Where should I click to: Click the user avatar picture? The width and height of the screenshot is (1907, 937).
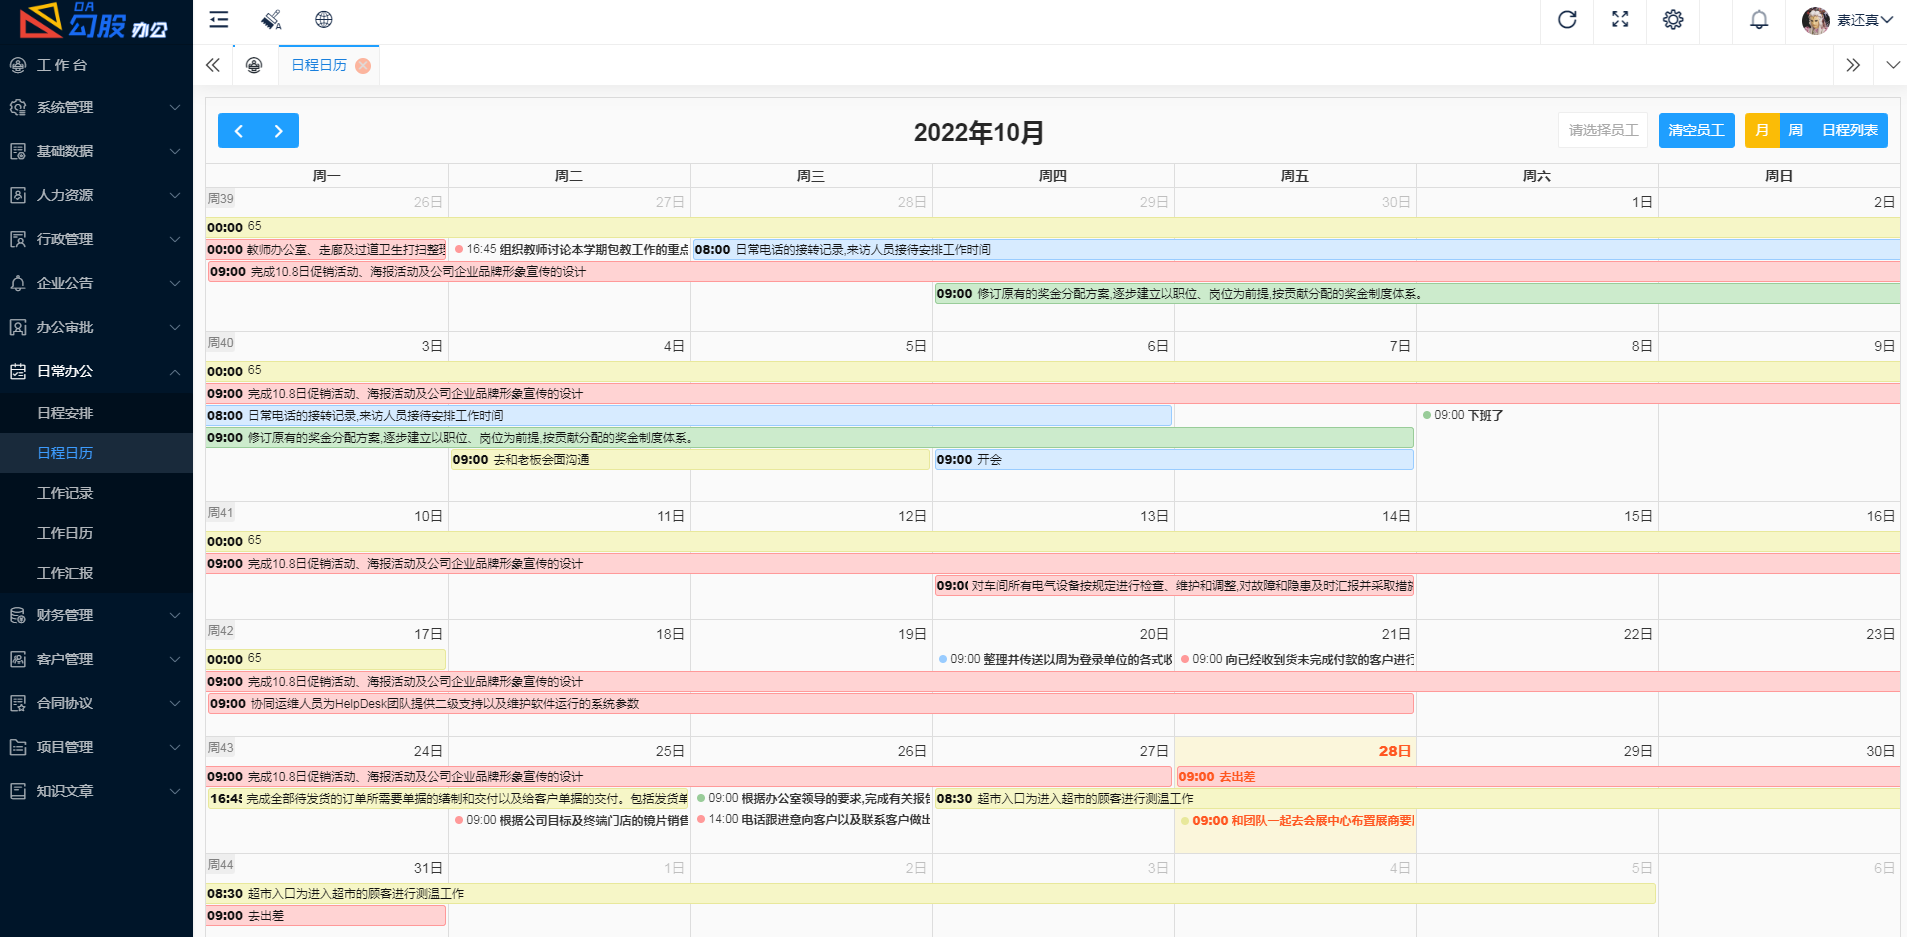pyautogui.click(x=1816, y=20)
